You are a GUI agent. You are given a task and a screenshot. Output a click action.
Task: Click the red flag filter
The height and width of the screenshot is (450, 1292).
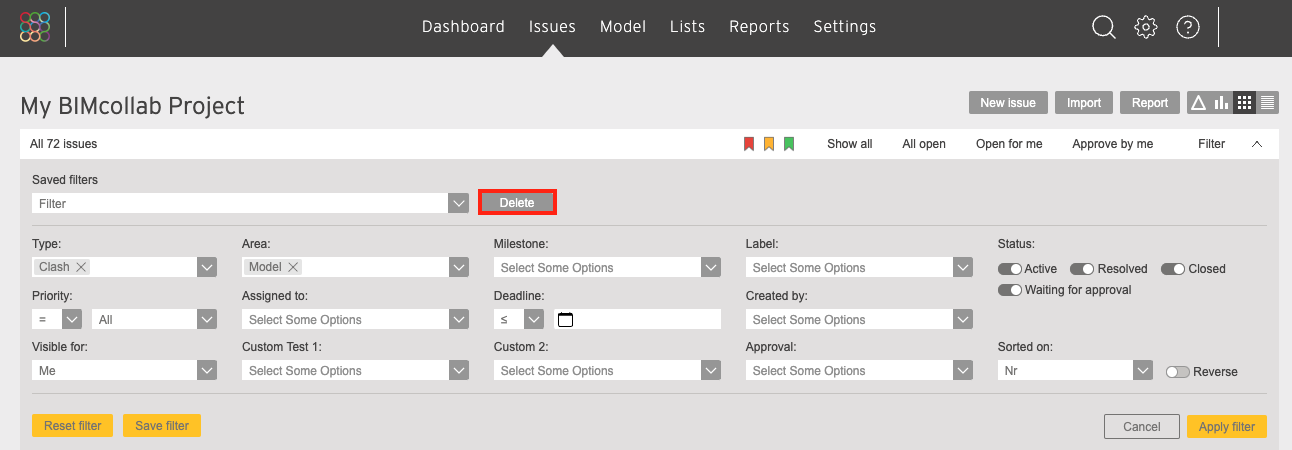(x=749, y=144)
